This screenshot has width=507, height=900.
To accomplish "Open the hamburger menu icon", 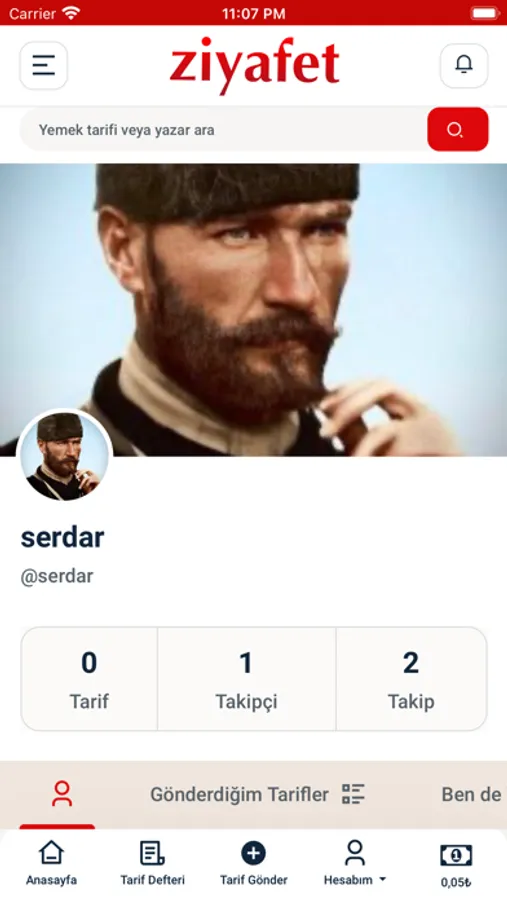I will coord(44,65).
